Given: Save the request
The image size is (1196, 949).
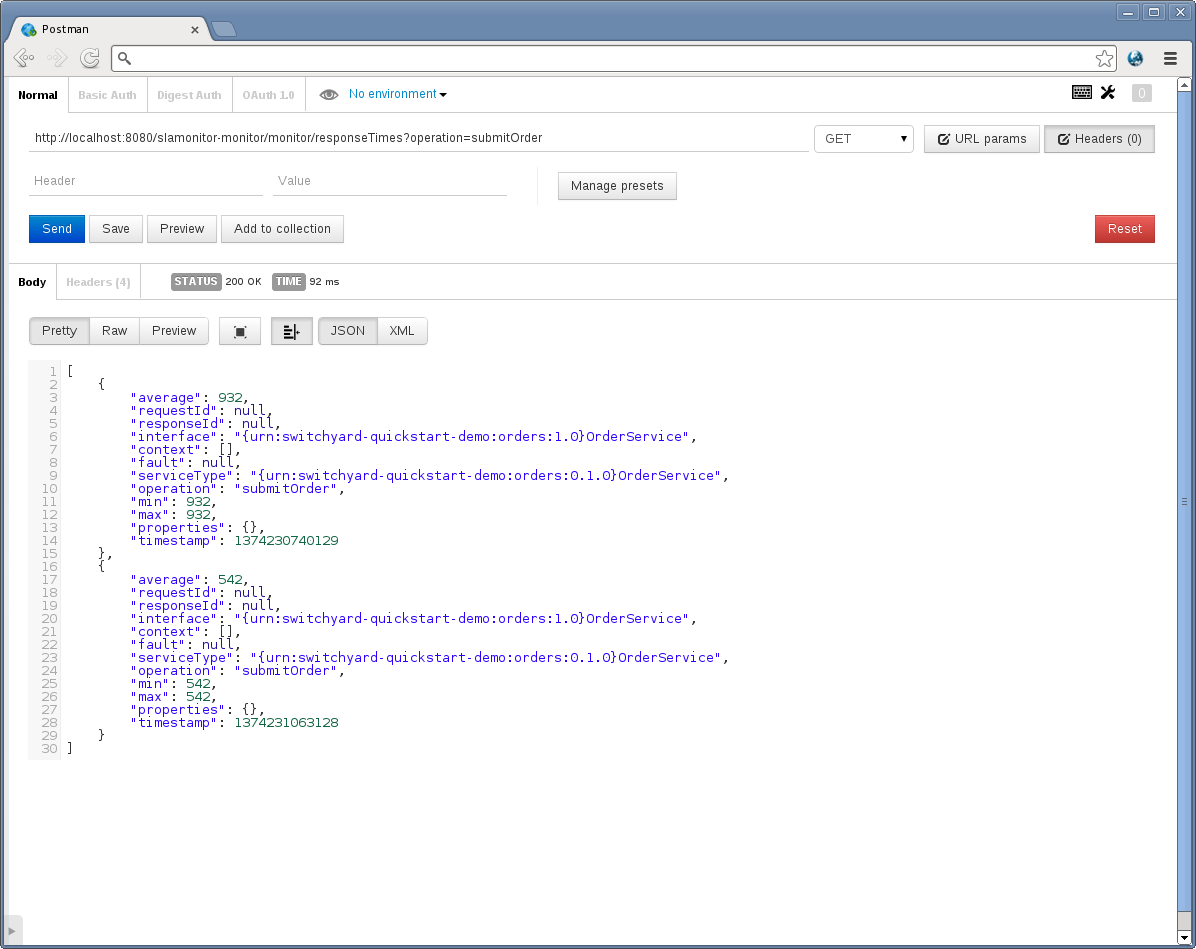Looking at the screenshot, I should pyautogui.click(x=116, y=229).
